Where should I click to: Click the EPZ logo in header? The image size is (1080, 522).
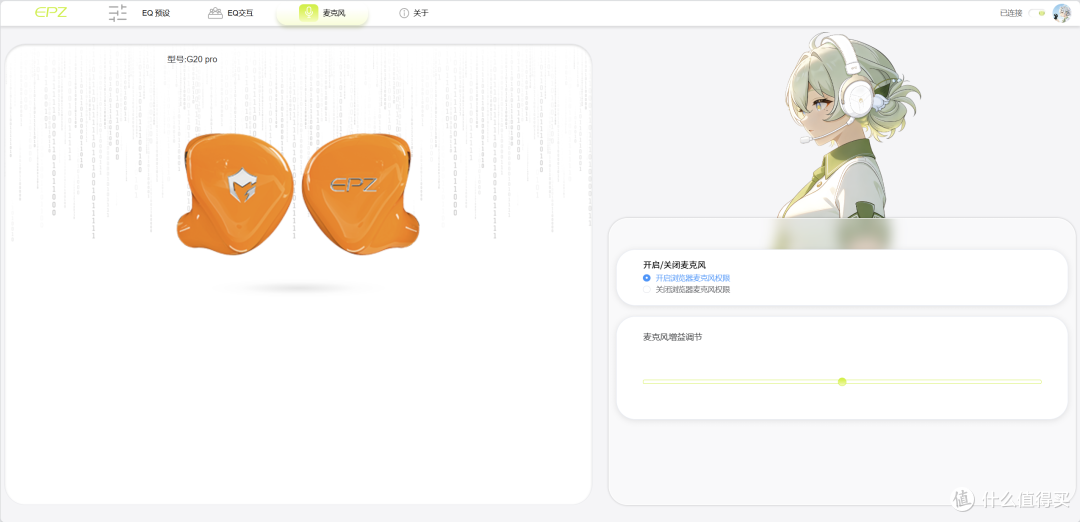click(51, 12)
